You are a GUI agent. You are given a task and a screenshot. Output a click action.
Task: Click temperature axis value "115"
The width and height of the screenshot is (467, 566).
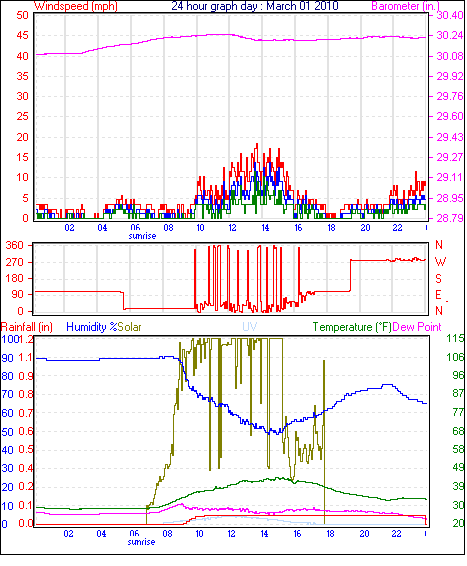[455, 339]
